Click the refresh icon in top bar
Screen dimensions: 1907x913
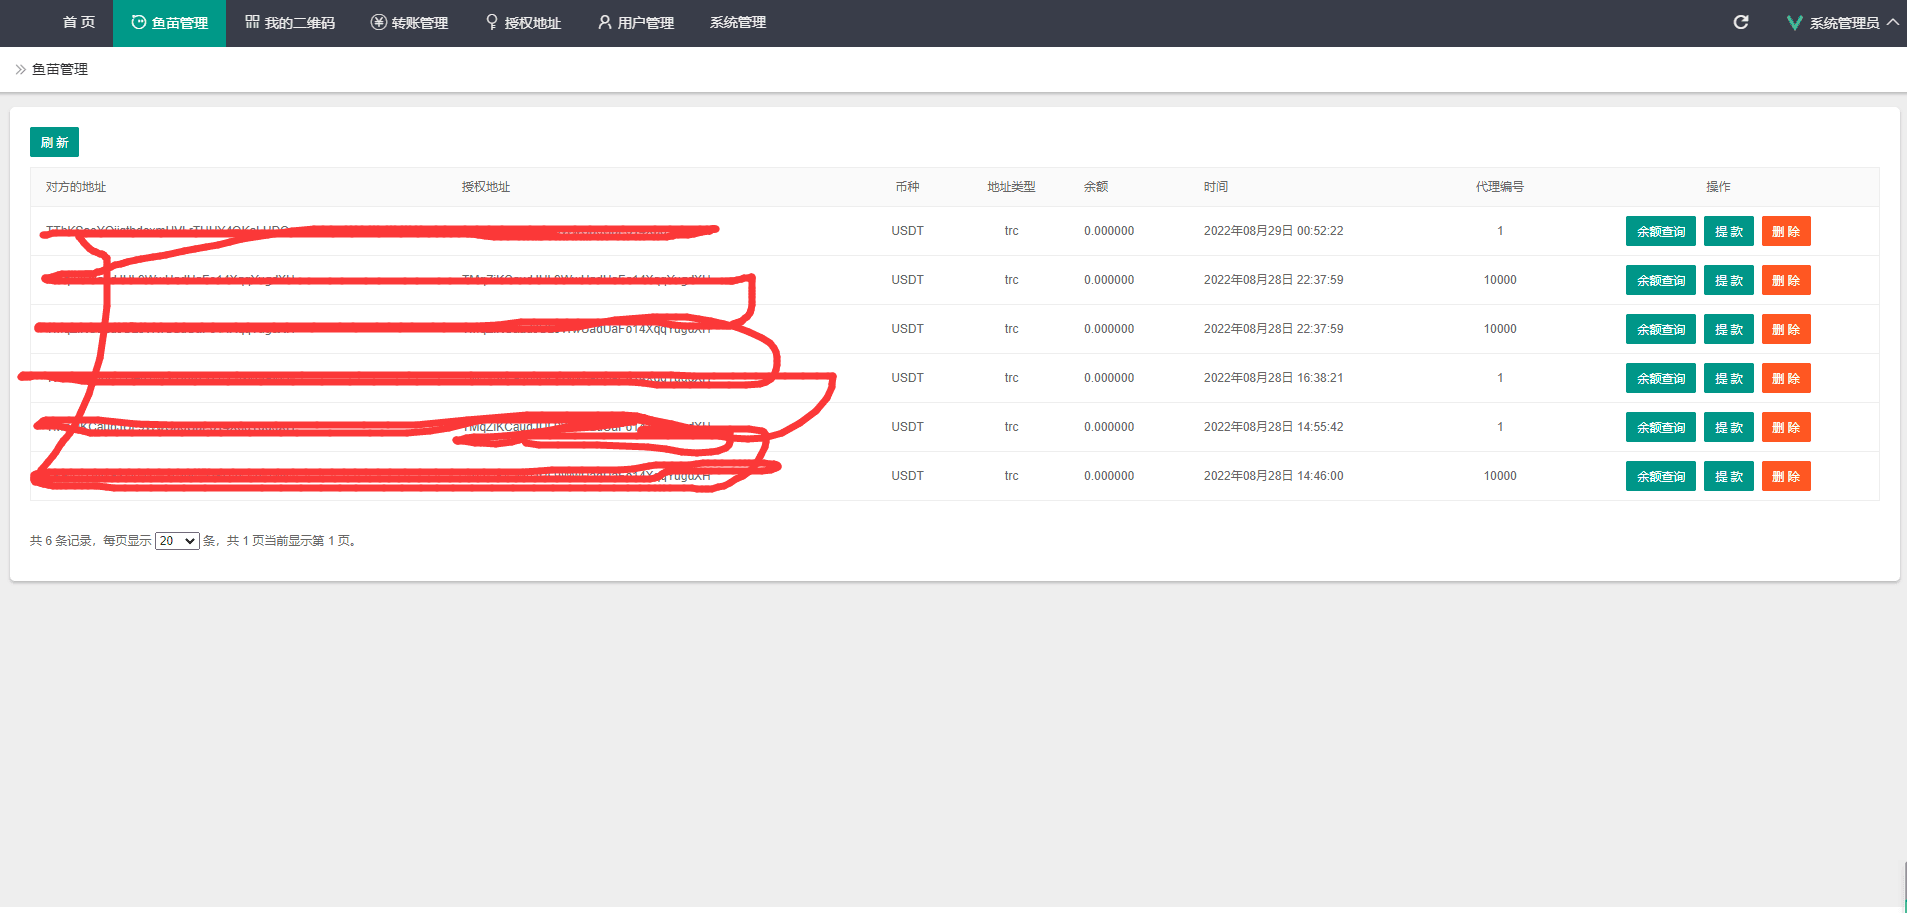pyautogui.click(x=1741, y=22)
